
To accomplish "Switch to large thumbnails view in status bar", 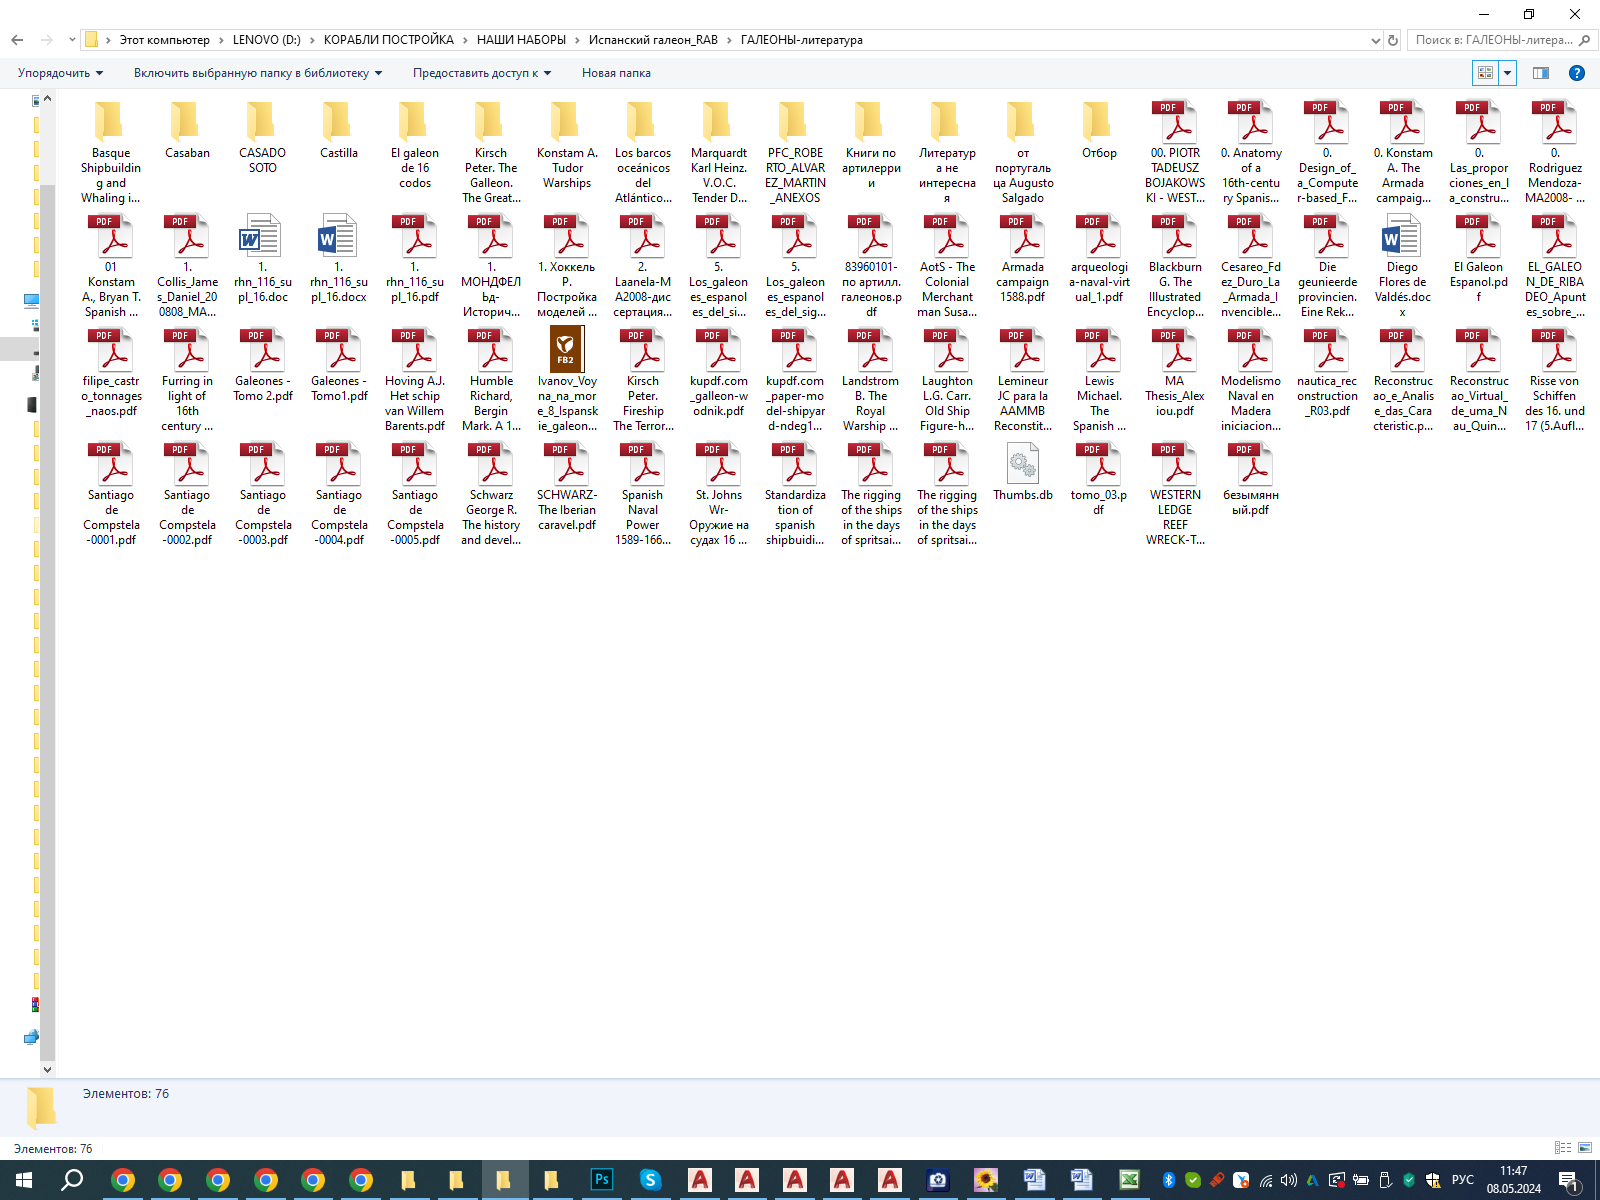I will [x=1585, y=1148].
